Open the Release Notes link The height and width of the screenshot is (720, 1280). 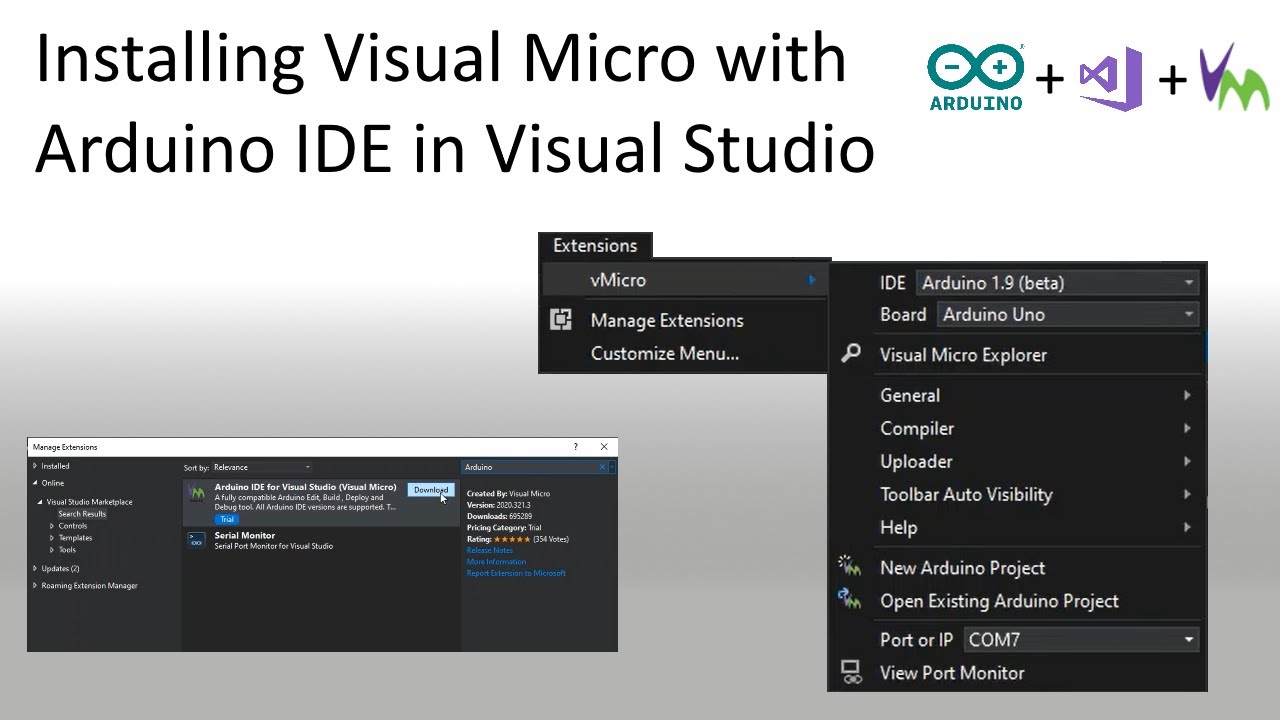coord(490,551)
